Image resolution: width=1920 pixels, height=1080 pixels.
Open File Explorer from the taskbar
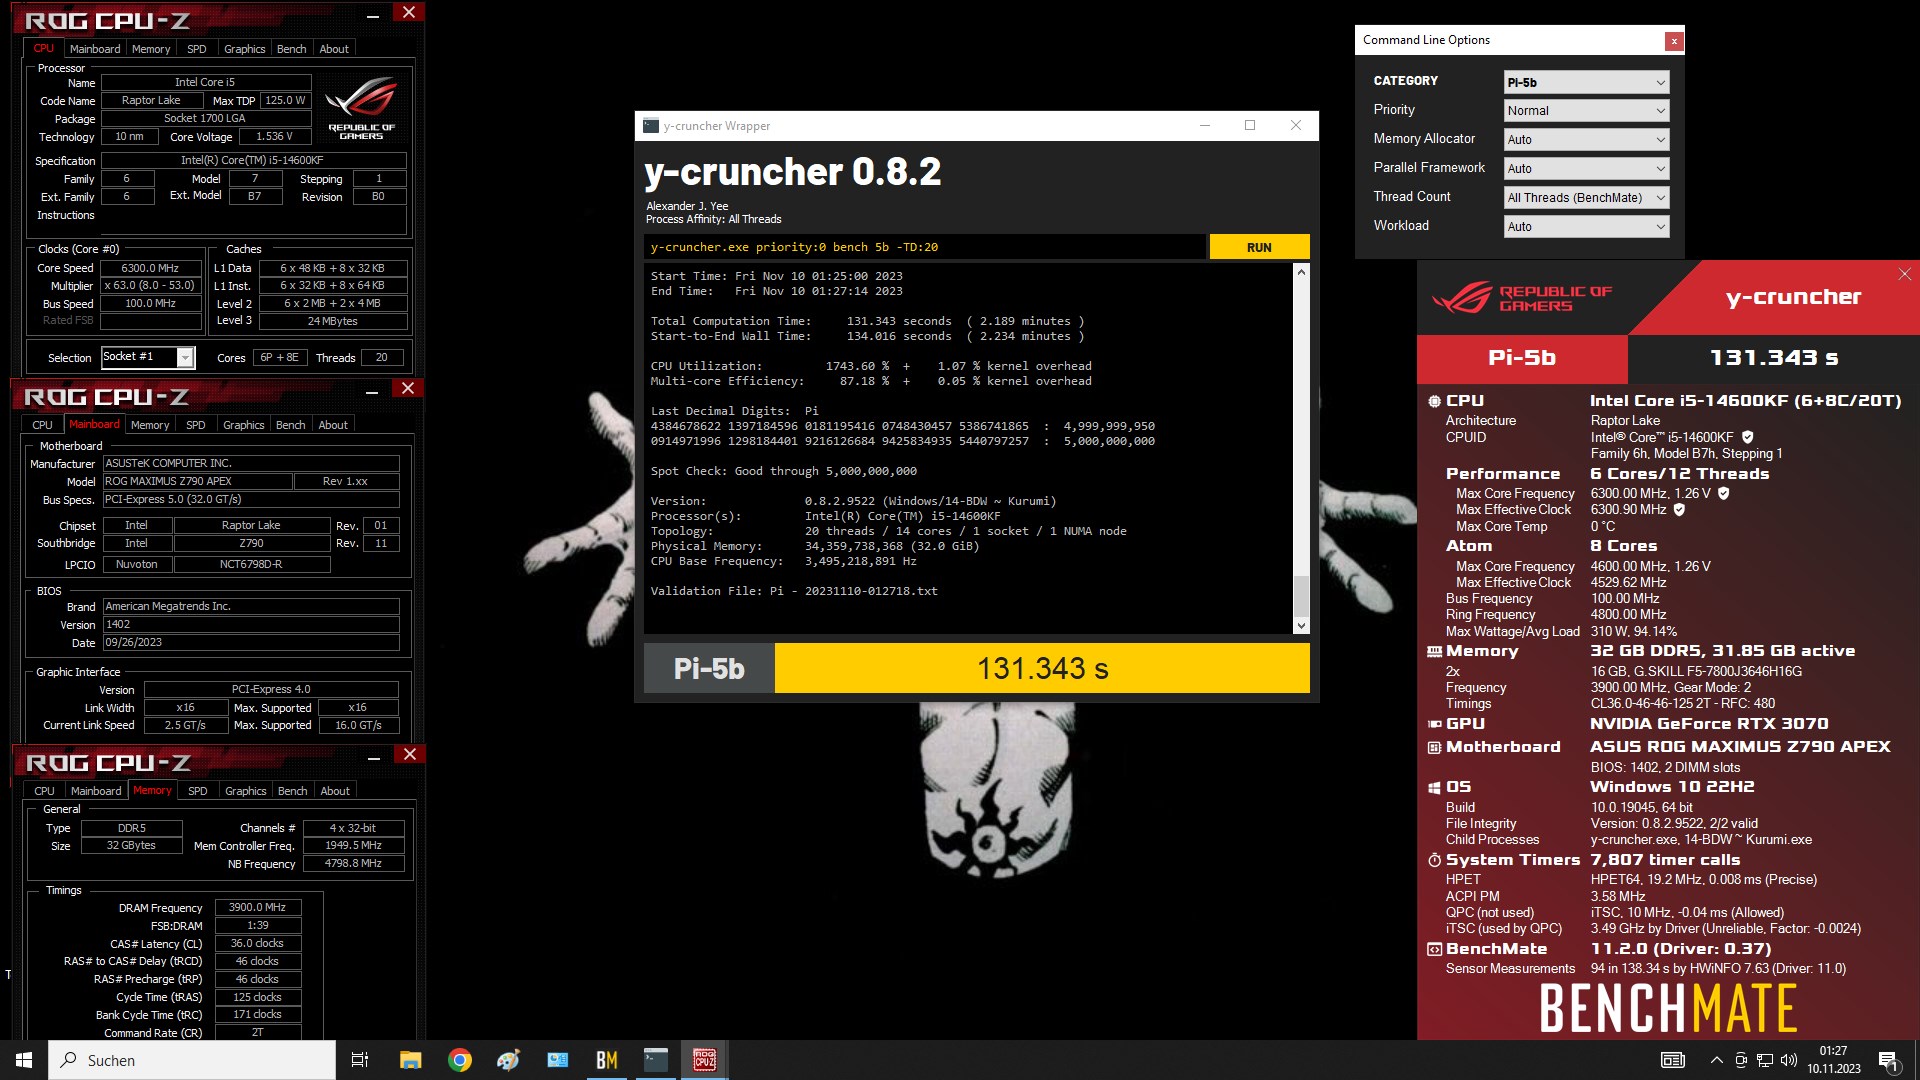click(410, 1060)
